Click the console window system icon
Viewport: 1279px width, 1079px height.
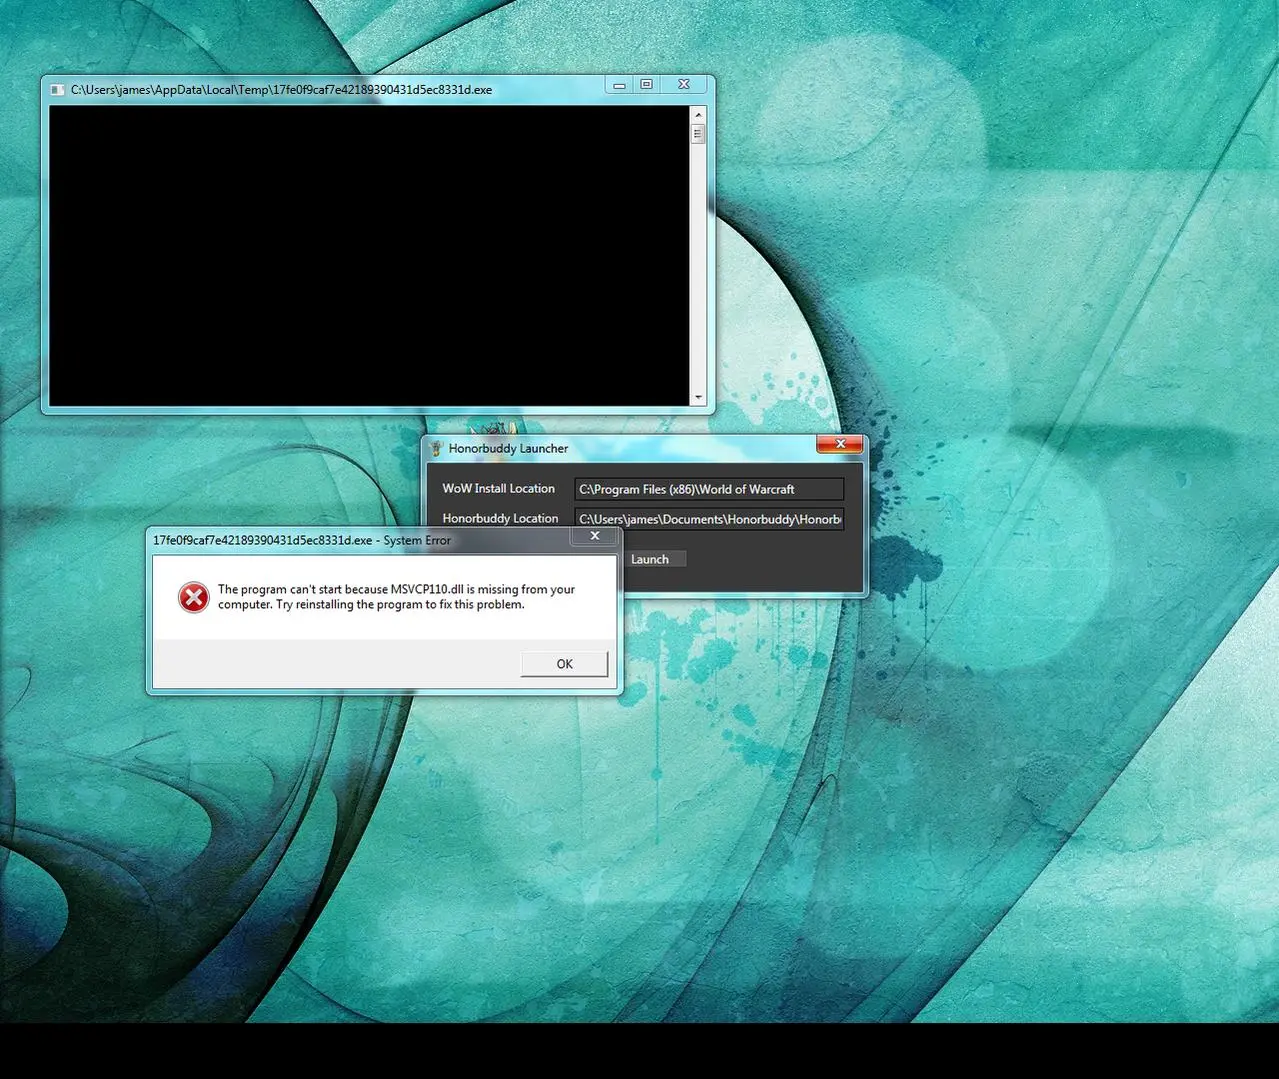pos(58,90)
